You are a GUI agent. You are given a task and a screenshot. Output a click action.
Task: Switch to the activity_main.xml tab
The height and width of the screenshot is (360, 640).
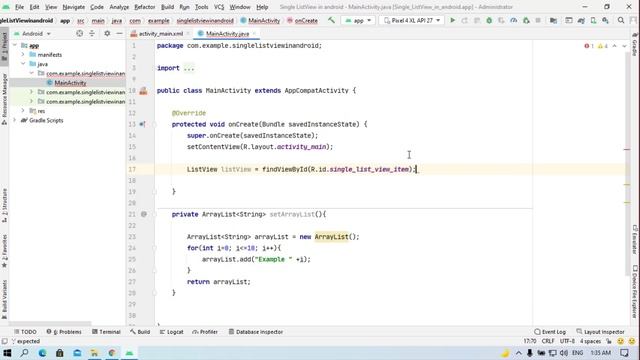[x=160, y=33]
